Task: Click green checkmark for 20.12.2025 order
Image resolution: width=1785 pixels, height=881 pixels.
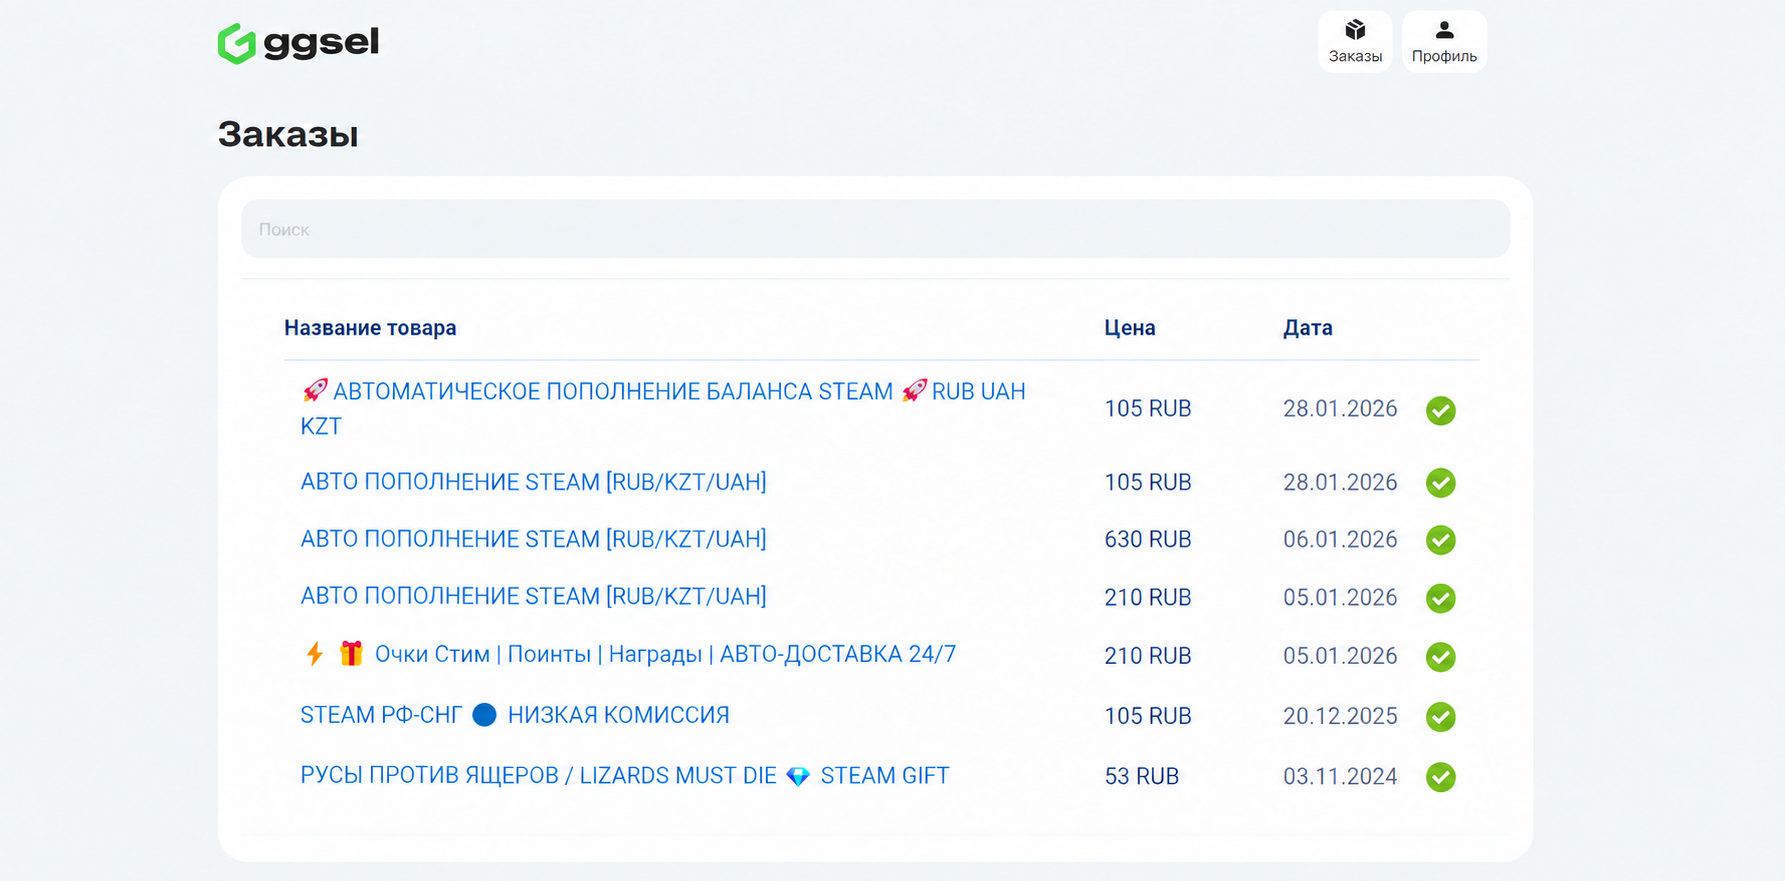Action: [1440, 717]
